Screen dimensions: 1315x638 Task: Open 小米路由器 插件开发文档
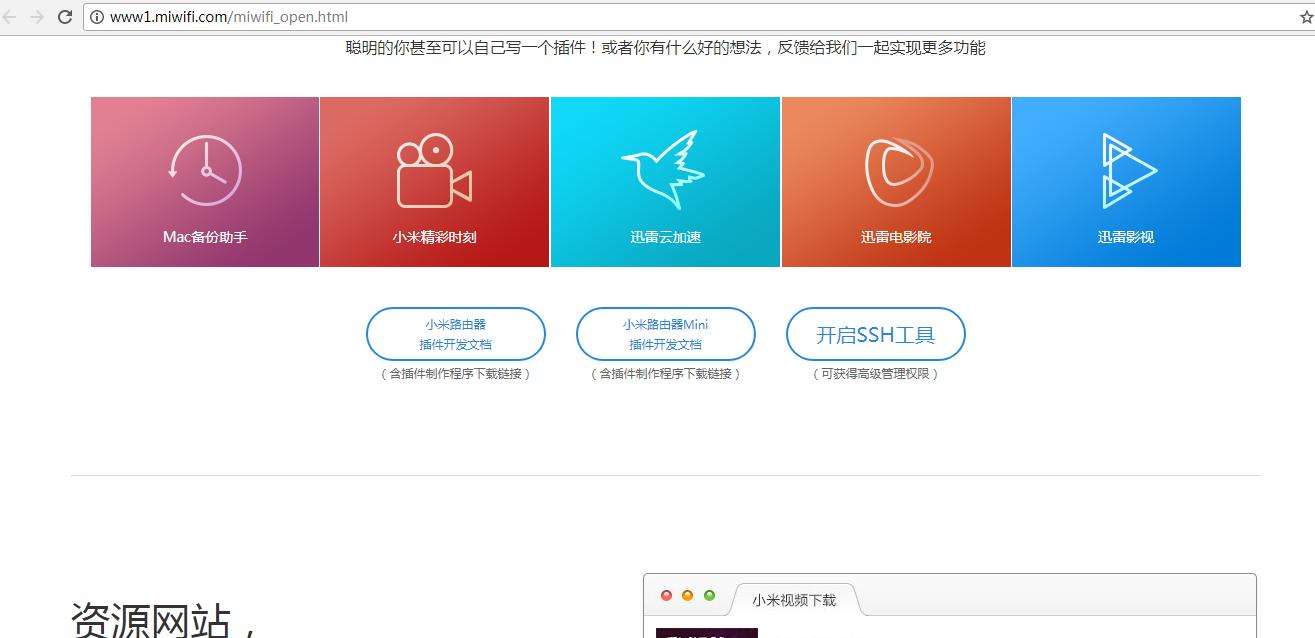coord(455,333)
